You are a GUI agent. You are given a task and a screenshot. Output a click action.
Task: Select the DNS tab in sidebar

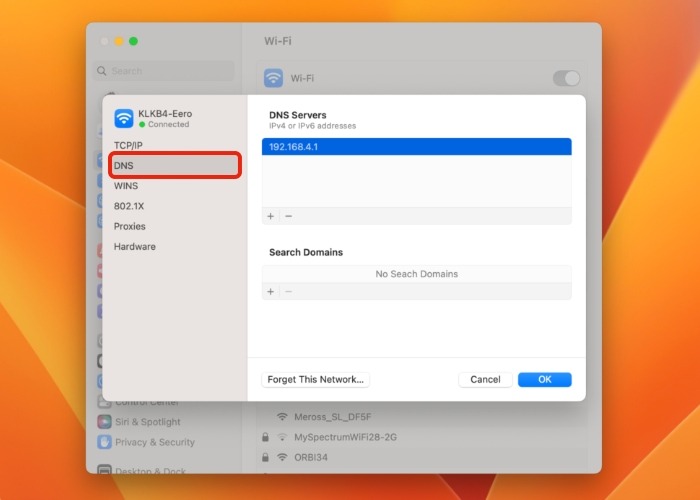[175, 166]
